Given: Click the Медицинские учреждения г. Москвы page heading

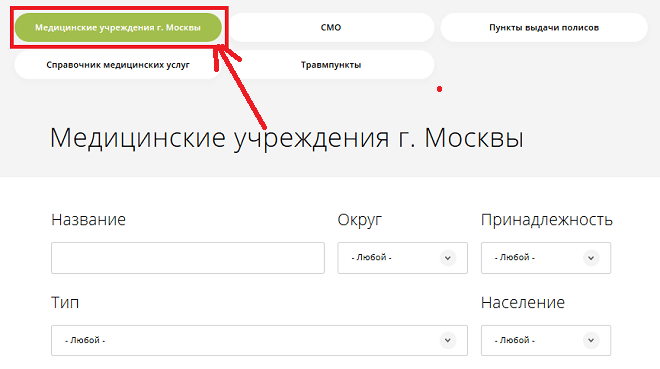Looking at the screenshot, I should (287, 138).
